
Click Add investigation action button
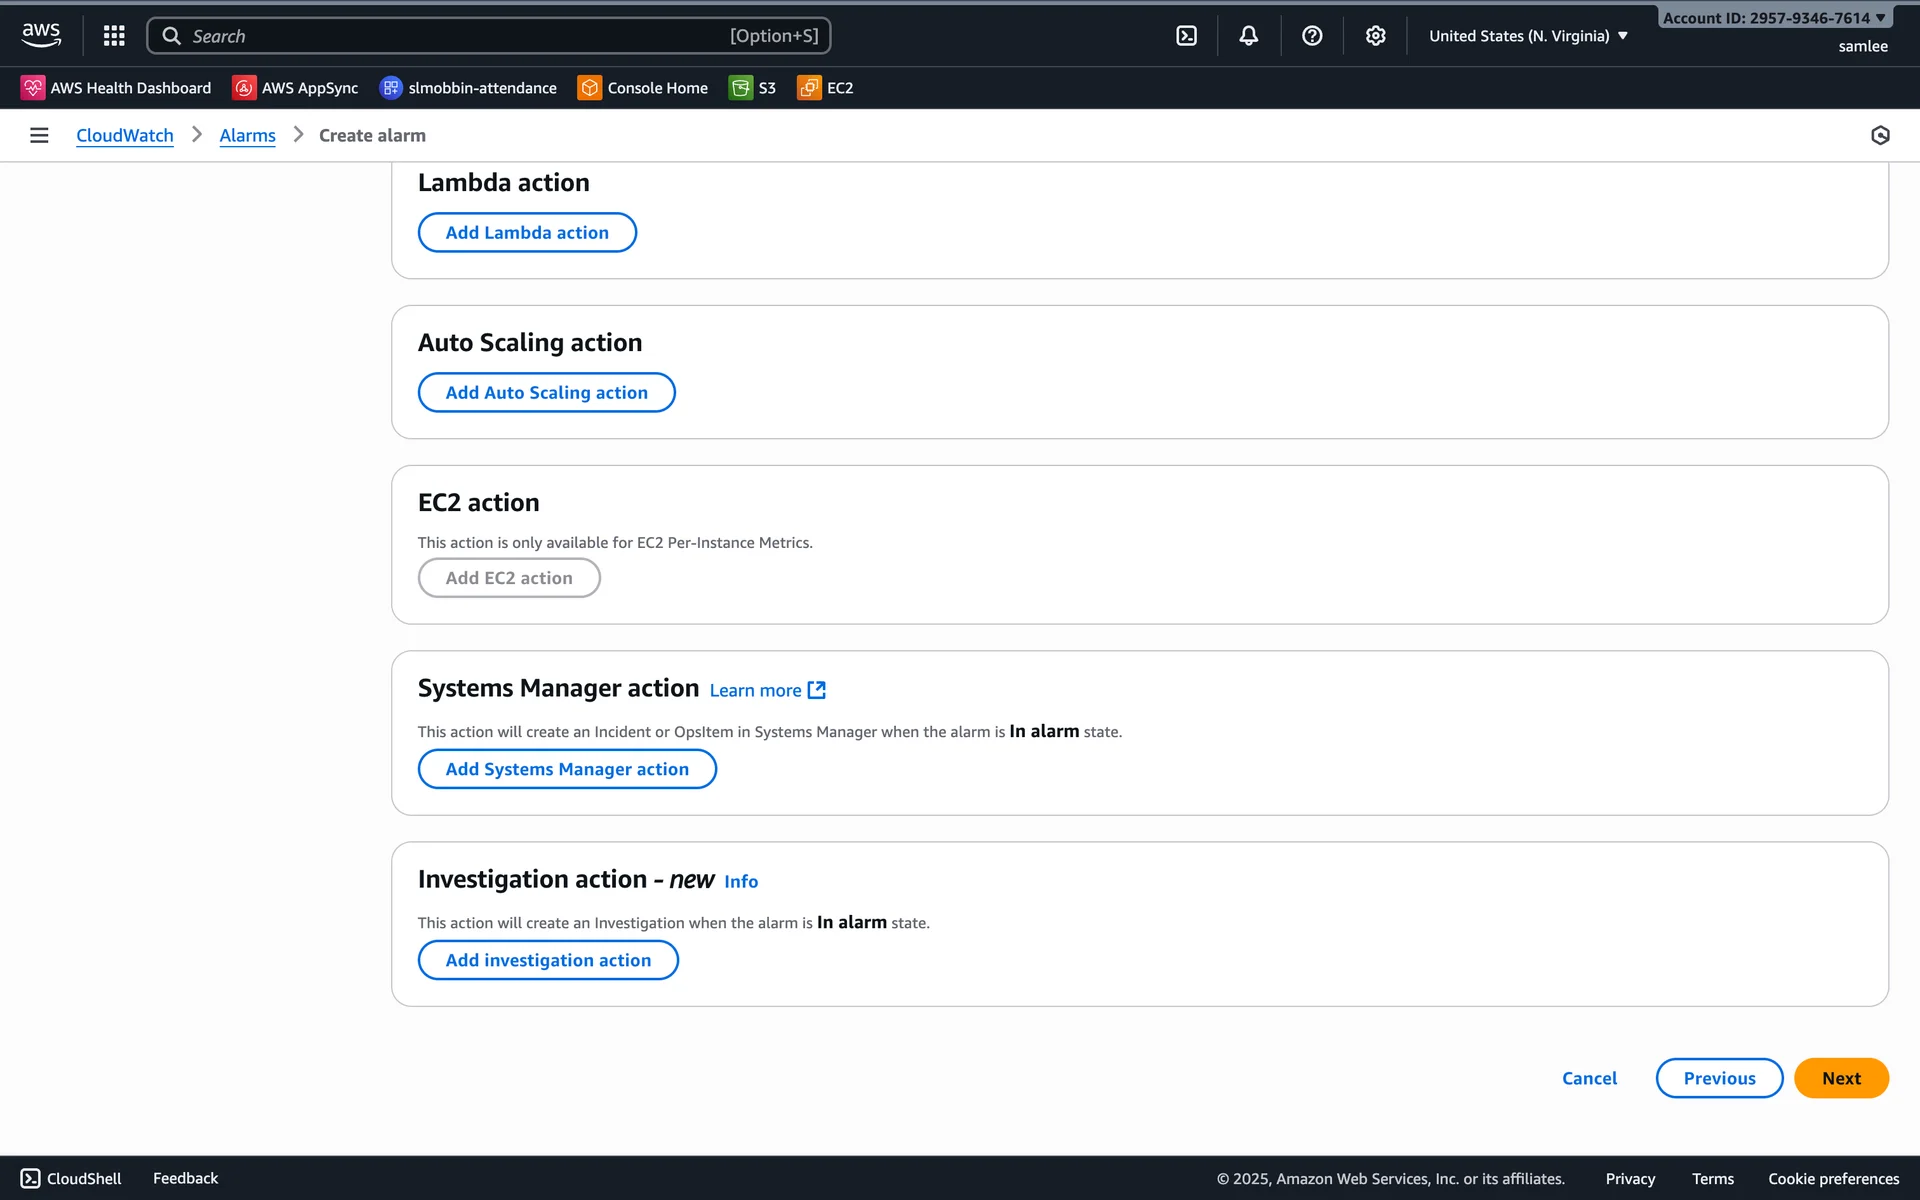(x=548, y=960)
